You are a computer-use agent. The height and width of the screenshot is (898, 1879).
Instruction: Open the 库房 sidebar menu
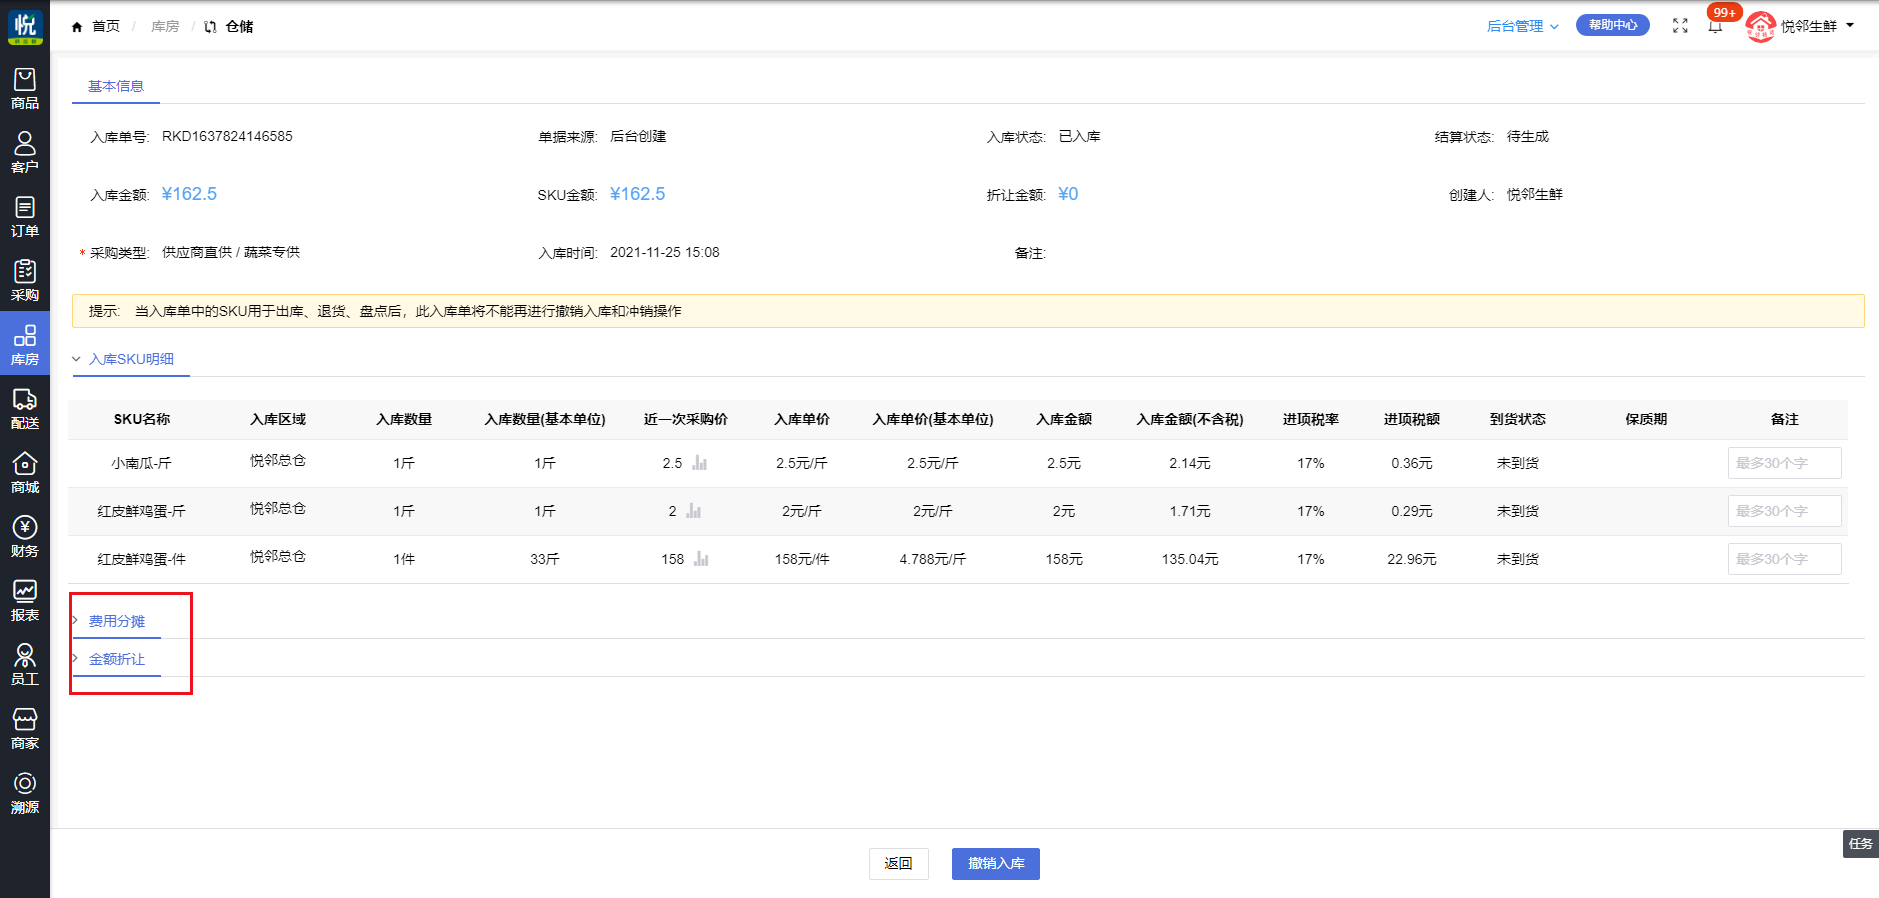25,344
